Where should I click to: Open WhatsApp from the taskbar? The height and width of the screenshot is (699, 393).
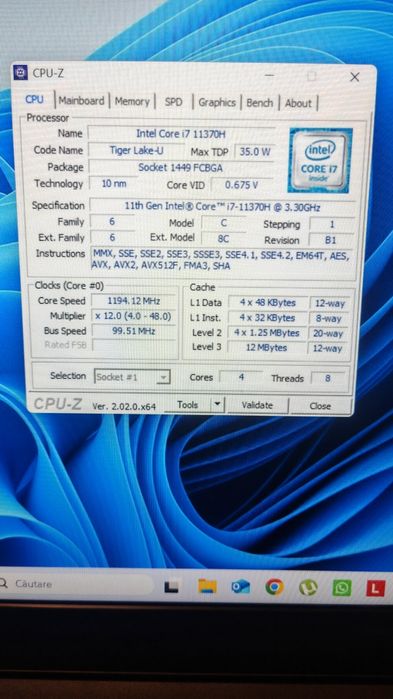coord(342,588)
